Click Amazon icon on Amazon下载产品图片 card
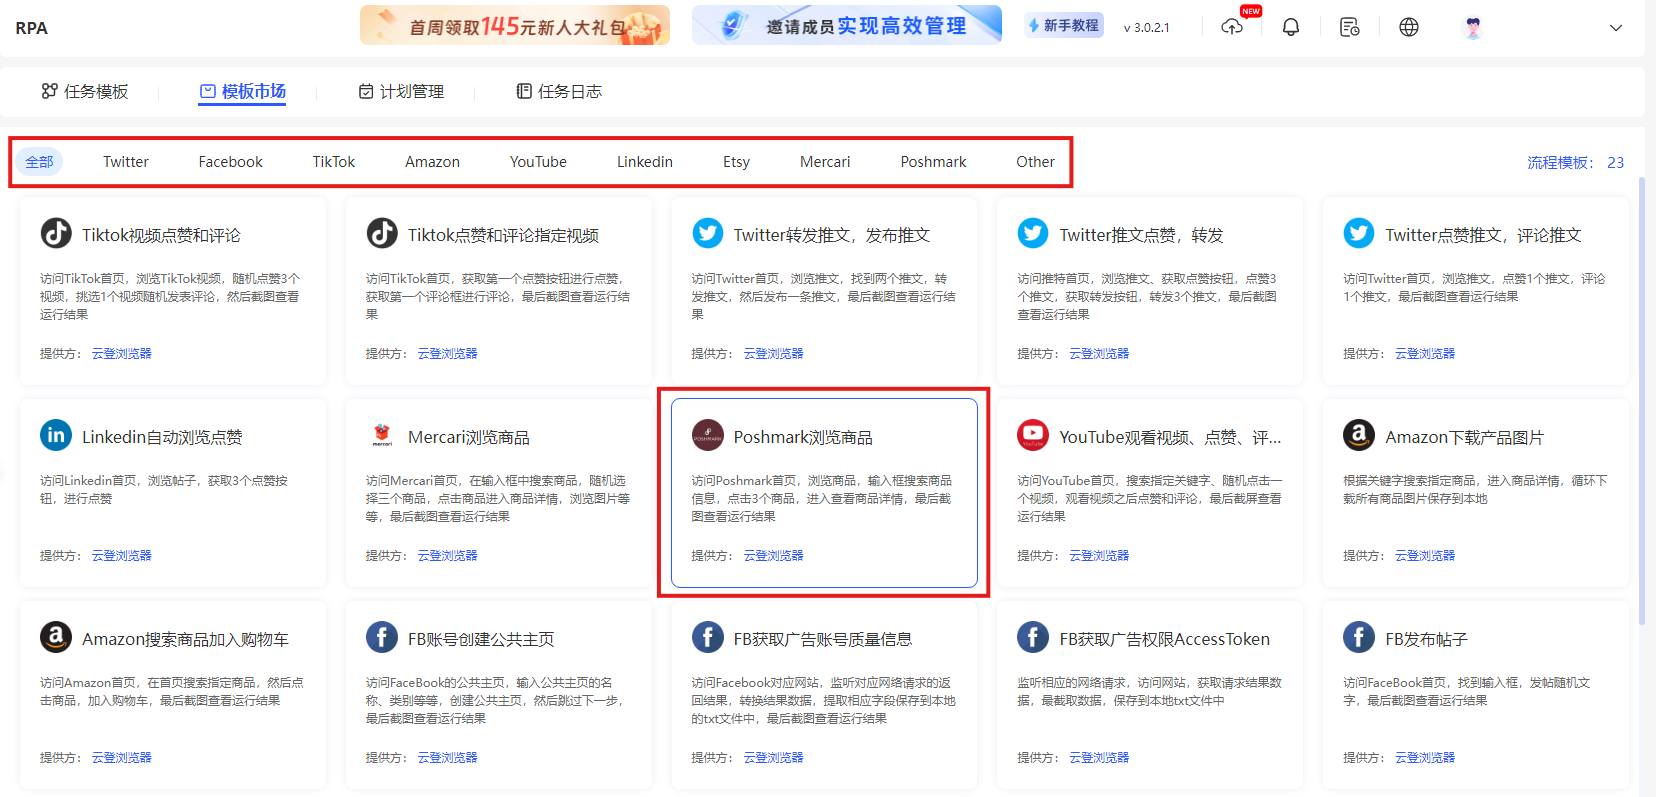This screenshot has height=797, width=1656. tap(1359, 435)
